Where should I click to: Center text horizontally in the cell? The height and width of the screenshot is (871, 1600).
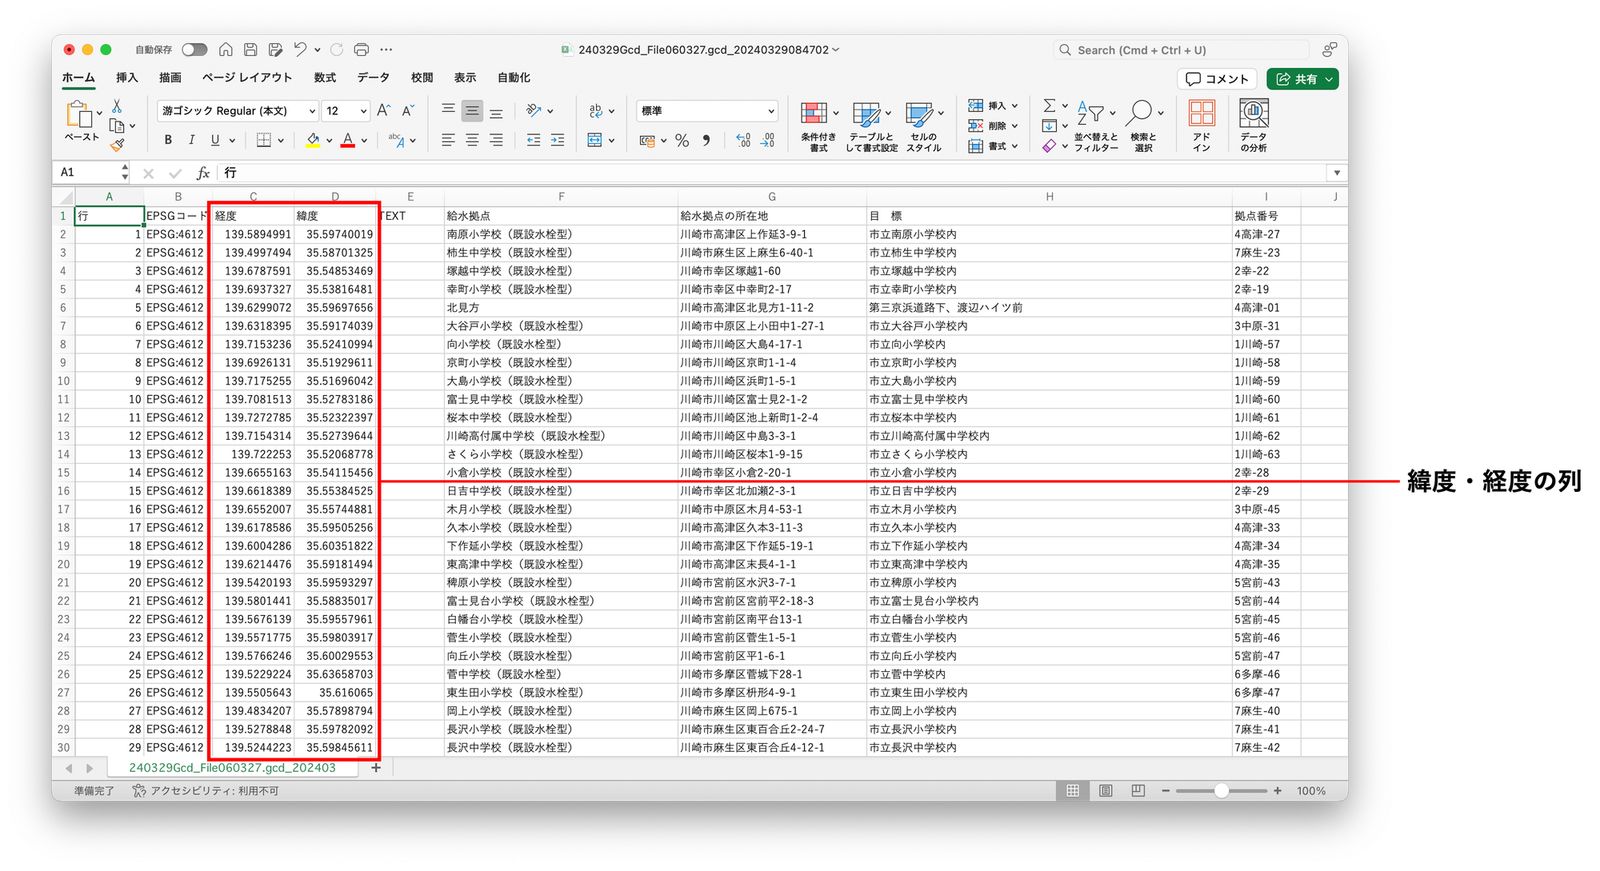click(472, 140)
